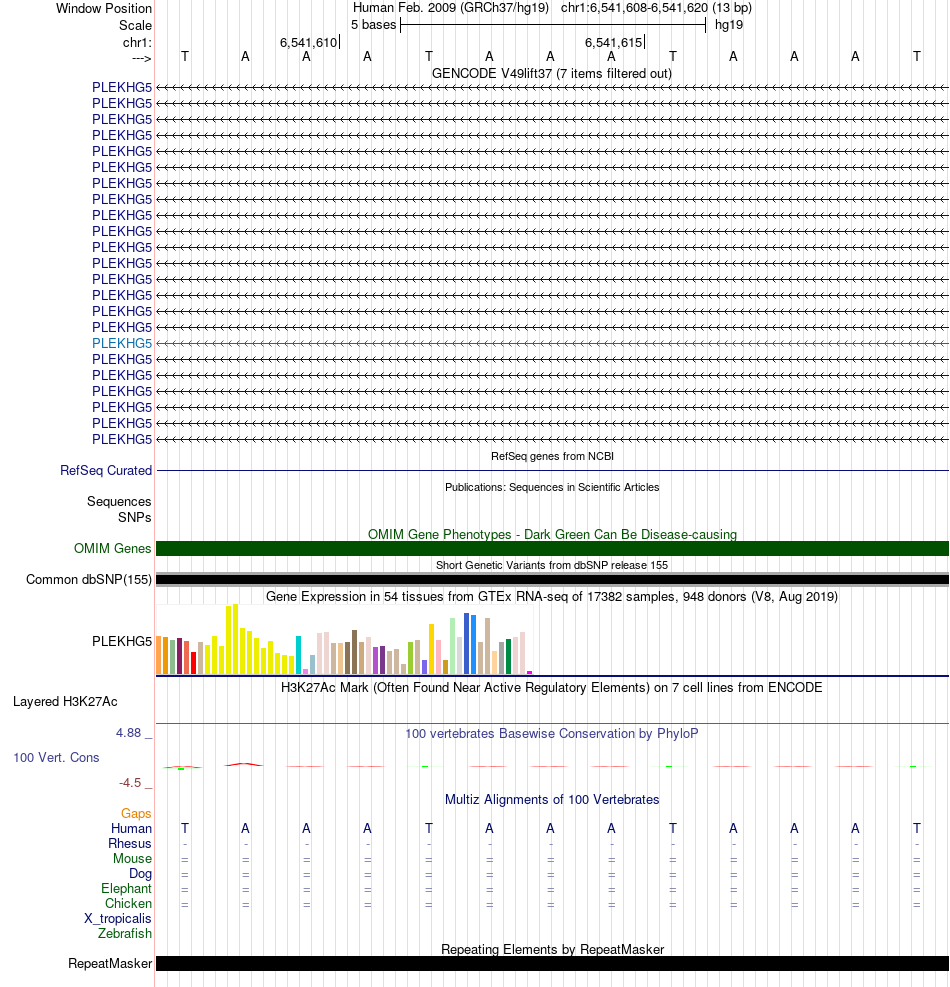
Task: Click the pure red bar in the GTEx chart
Action: coord(193,663)
